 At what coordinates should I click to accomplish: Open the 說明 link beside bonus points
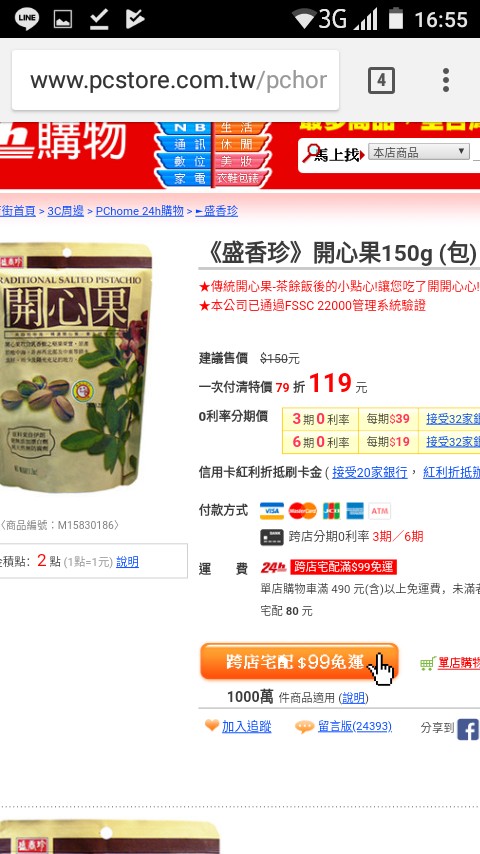coord(127,562)
